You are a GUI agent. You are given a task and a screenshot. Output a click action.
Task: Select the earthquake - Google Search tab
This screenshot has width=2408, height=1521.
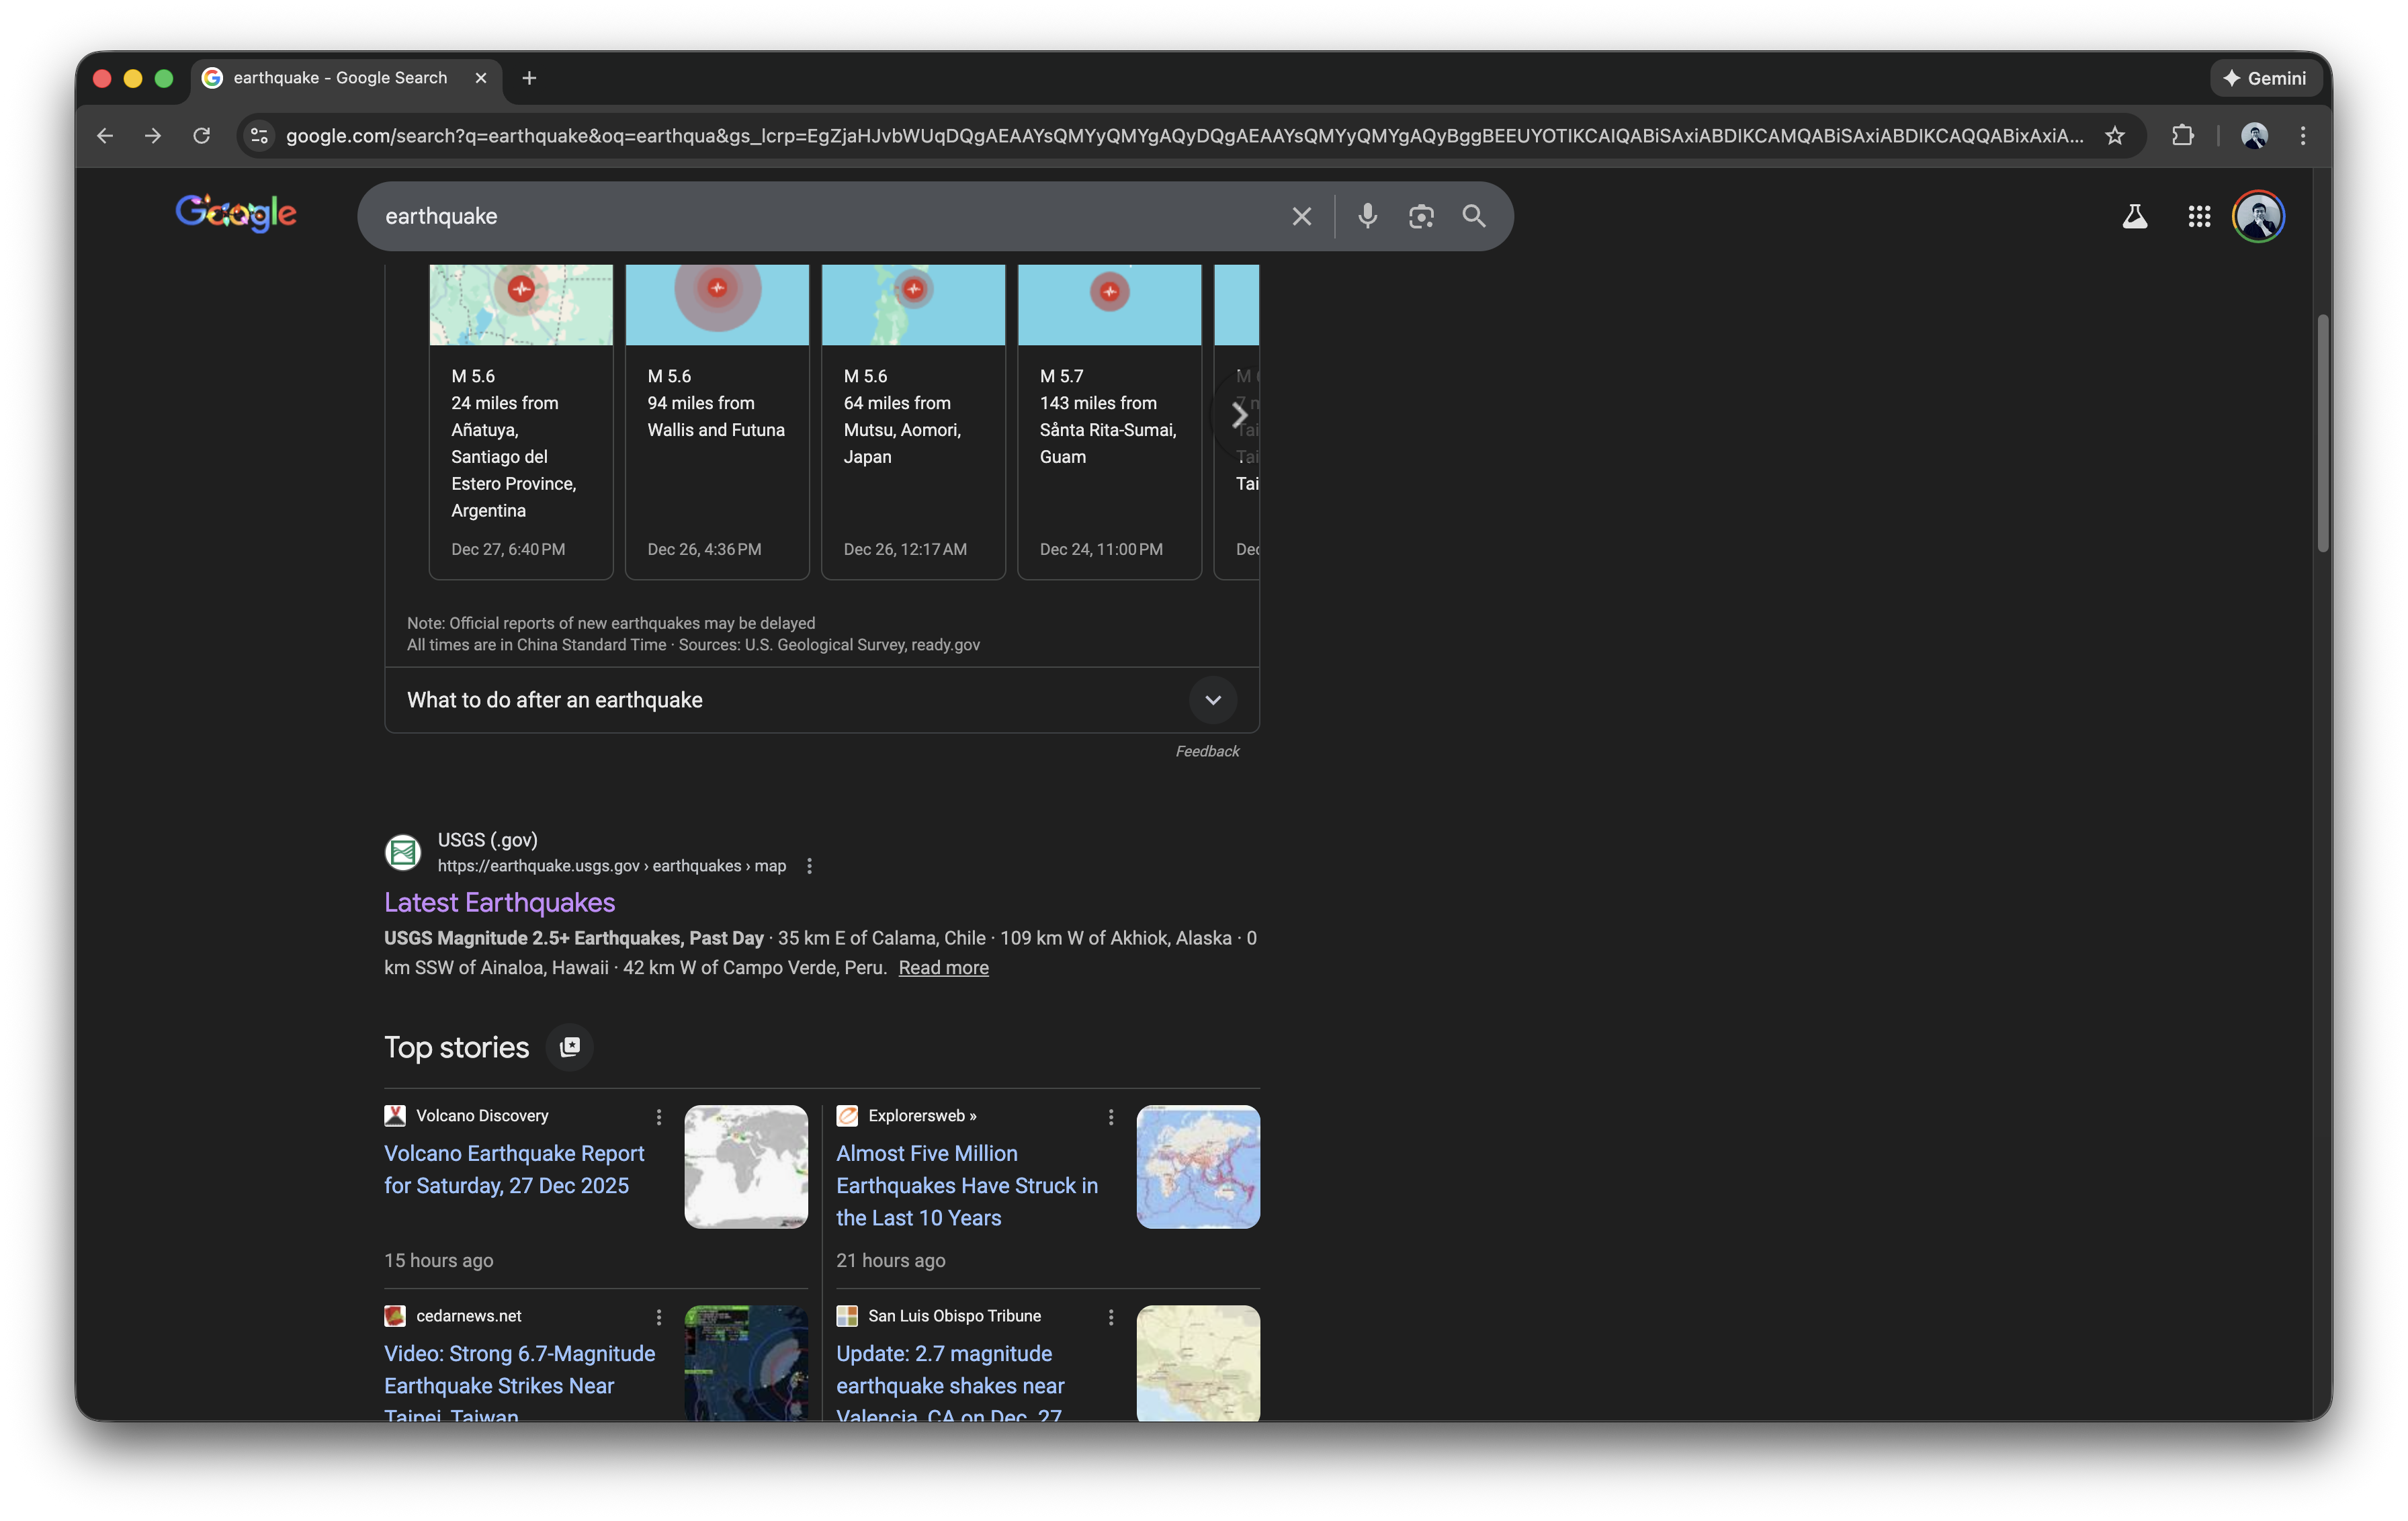(346, 78)
